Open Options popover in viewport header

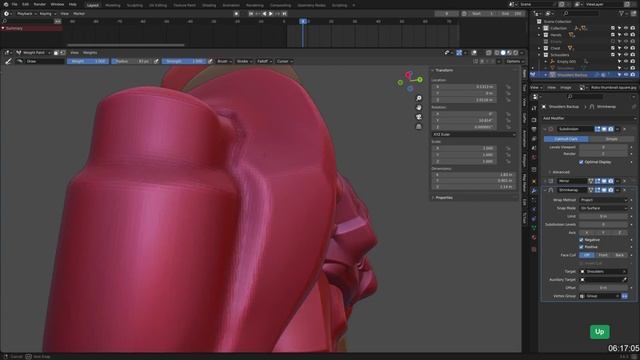click(514, 61)
